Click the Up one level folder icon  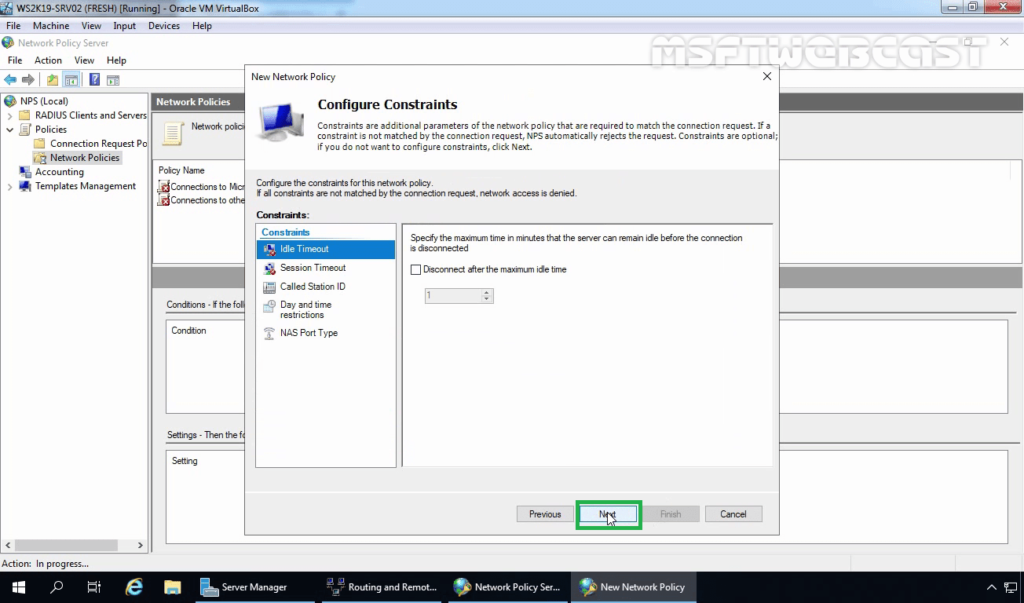[x=52, y=80]
